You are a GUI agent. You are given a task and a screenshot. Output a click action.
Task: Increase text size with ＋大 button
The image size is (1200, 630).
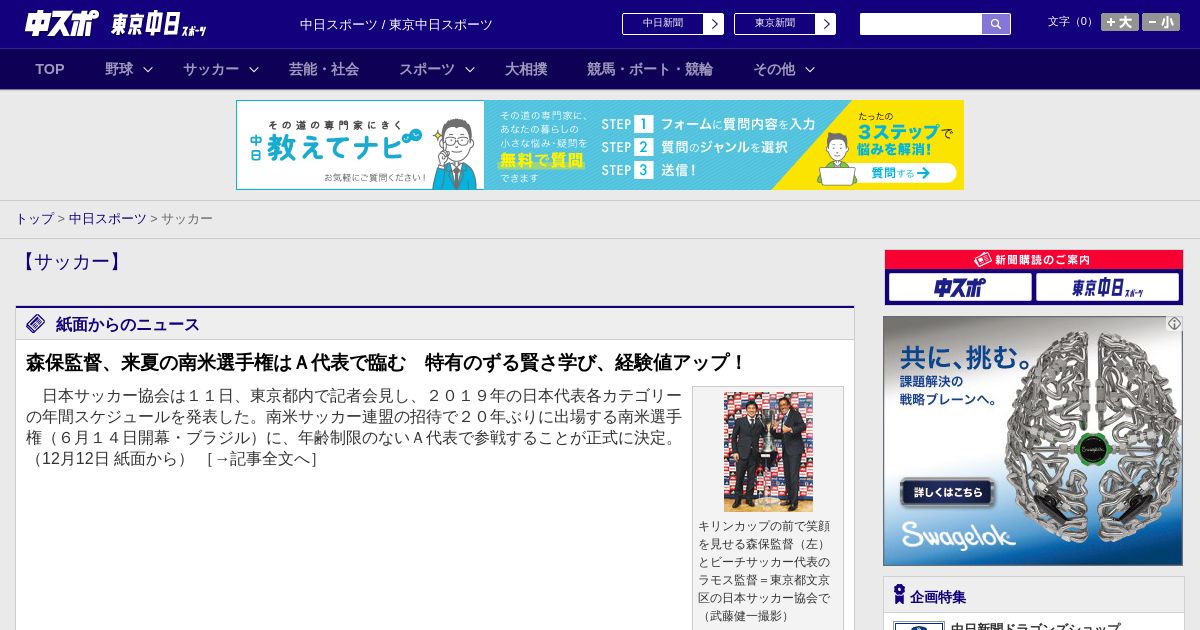click(x=1120, y=22)
